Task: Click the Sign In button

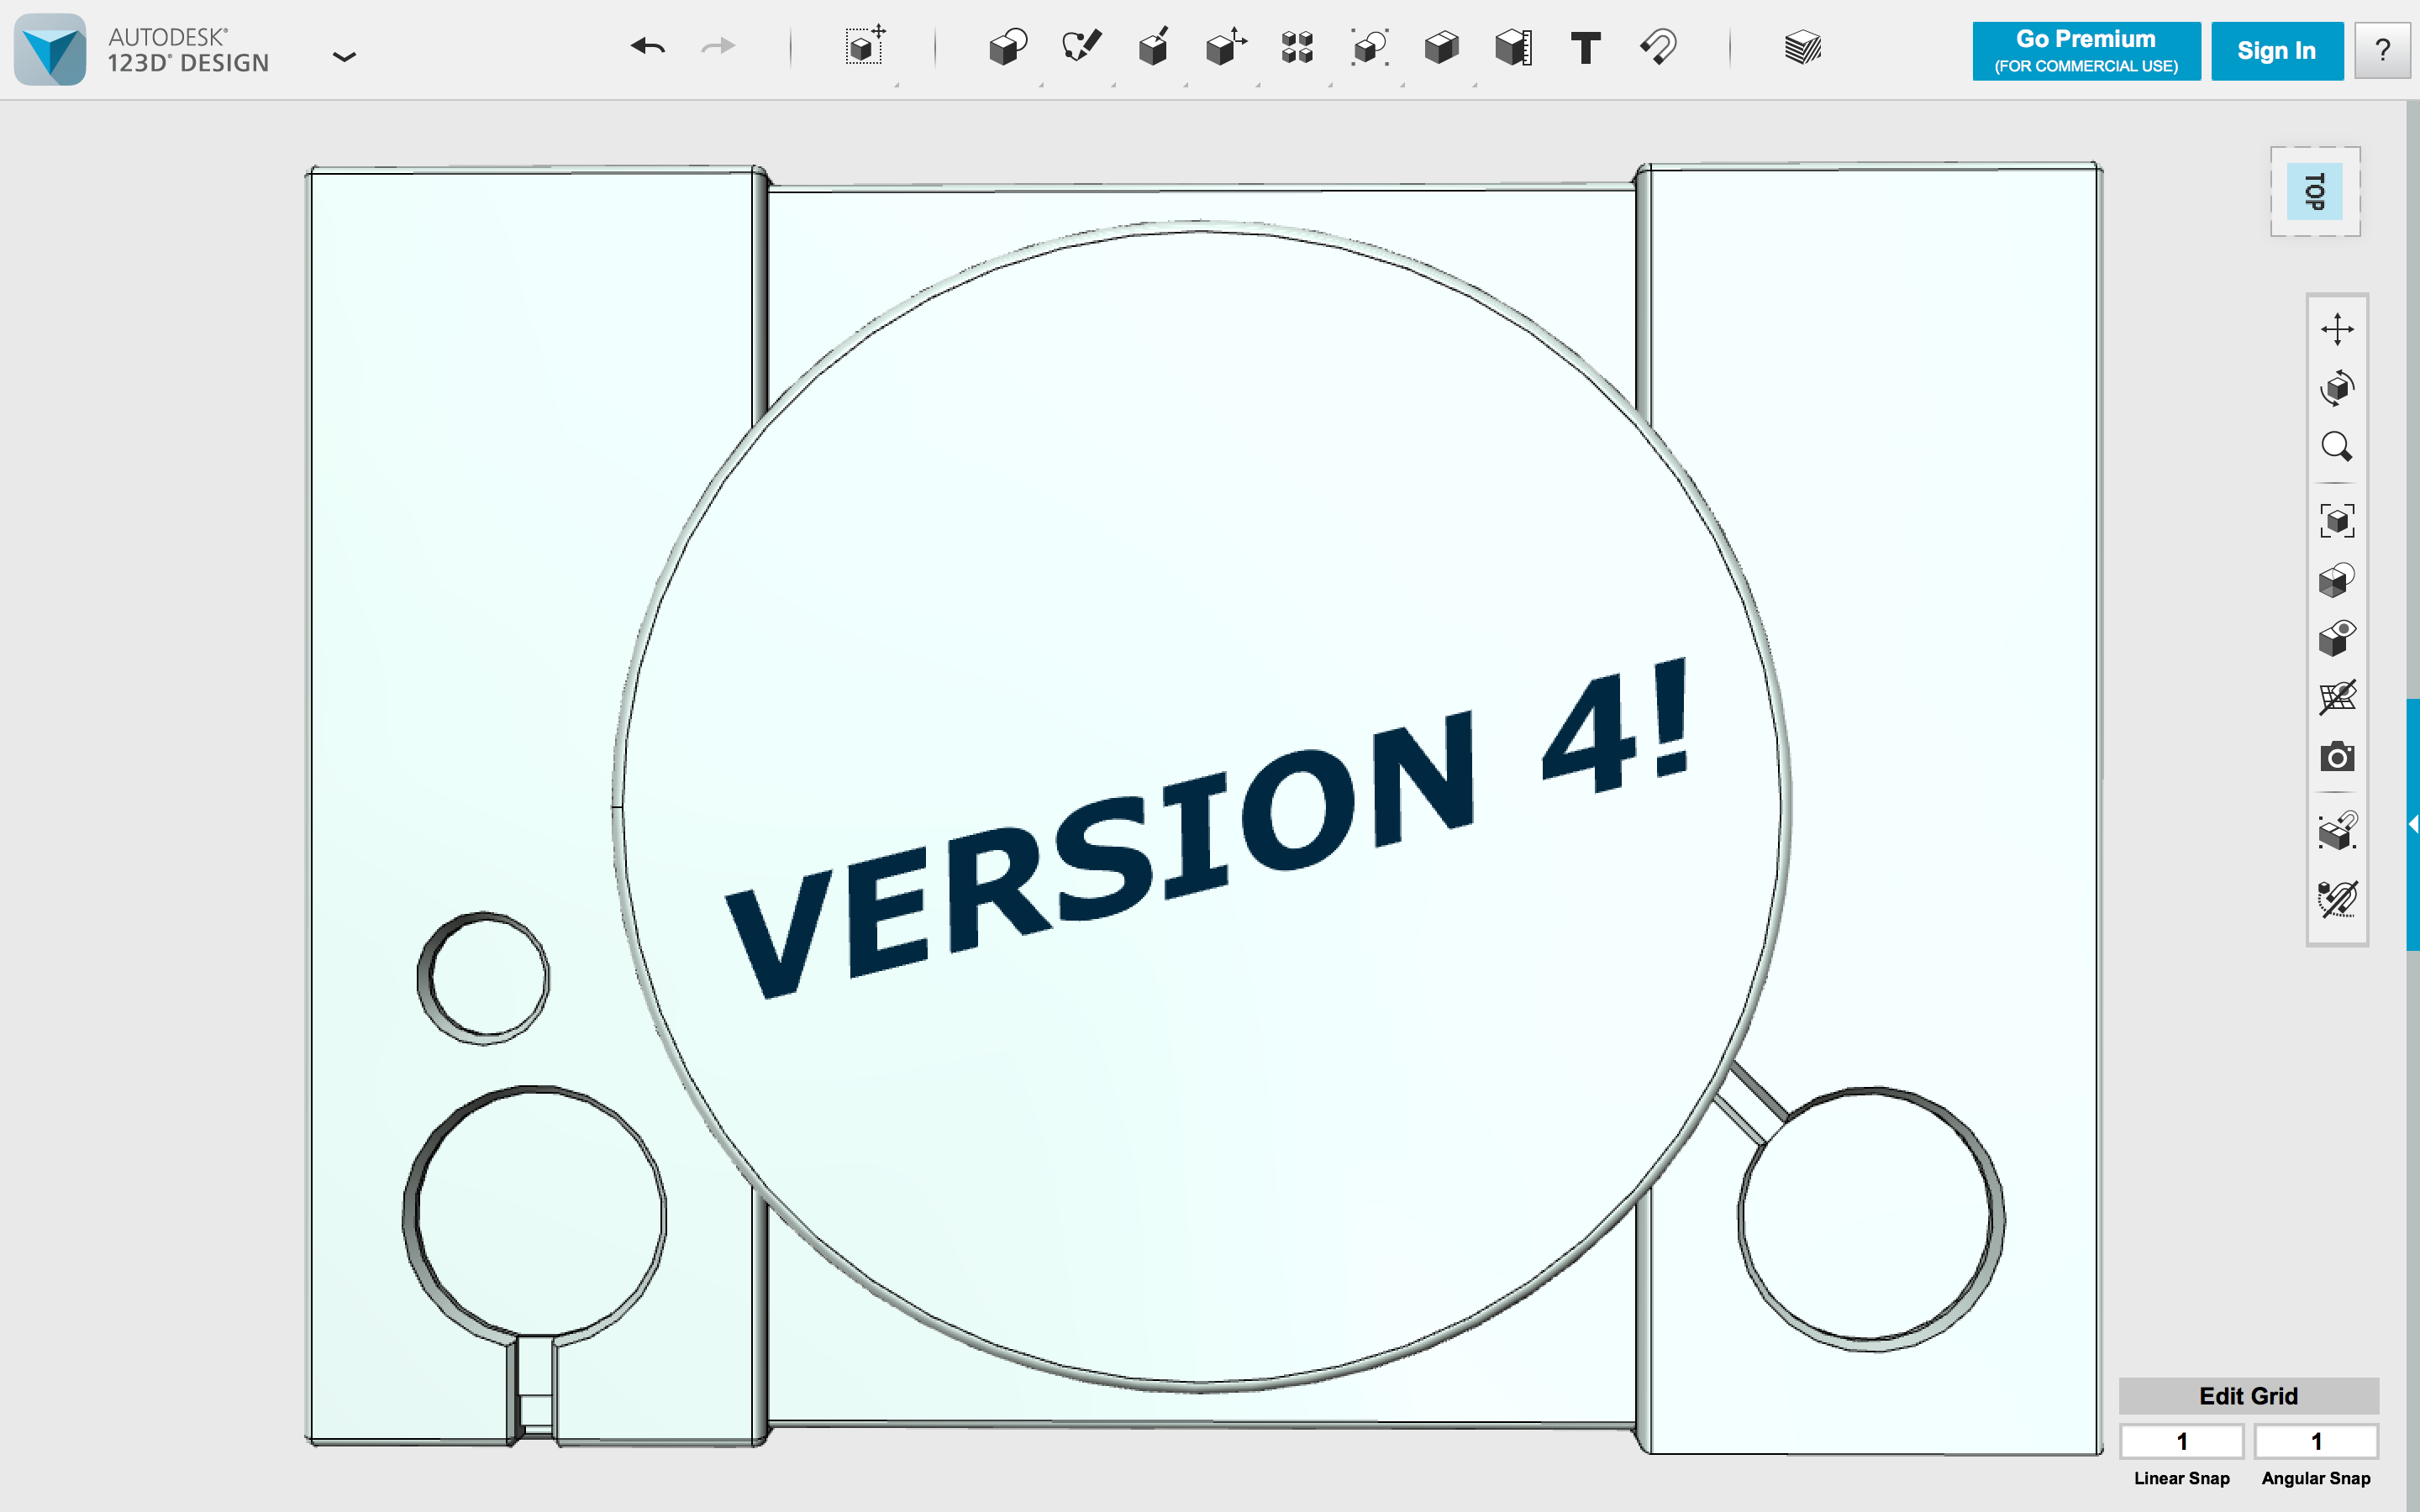Action: tap(2276, 51)
